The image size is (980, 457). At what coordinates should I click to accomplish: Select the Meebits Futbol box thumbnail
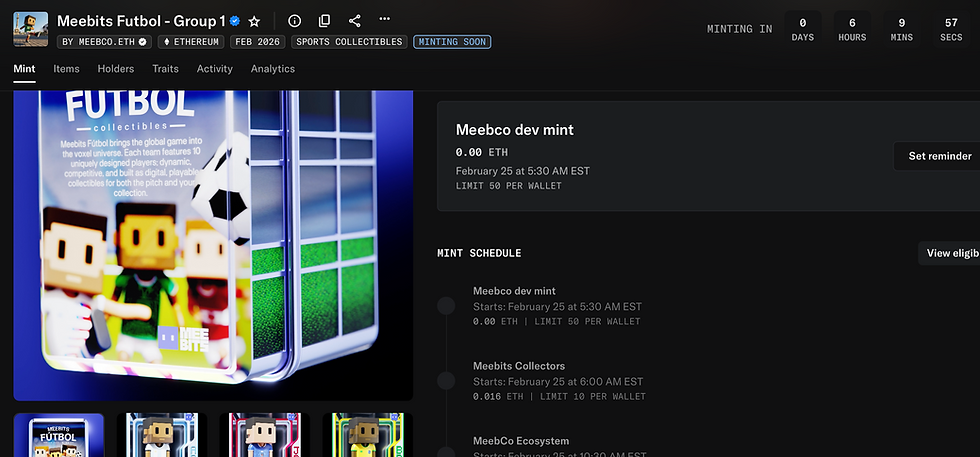[59, 435]
